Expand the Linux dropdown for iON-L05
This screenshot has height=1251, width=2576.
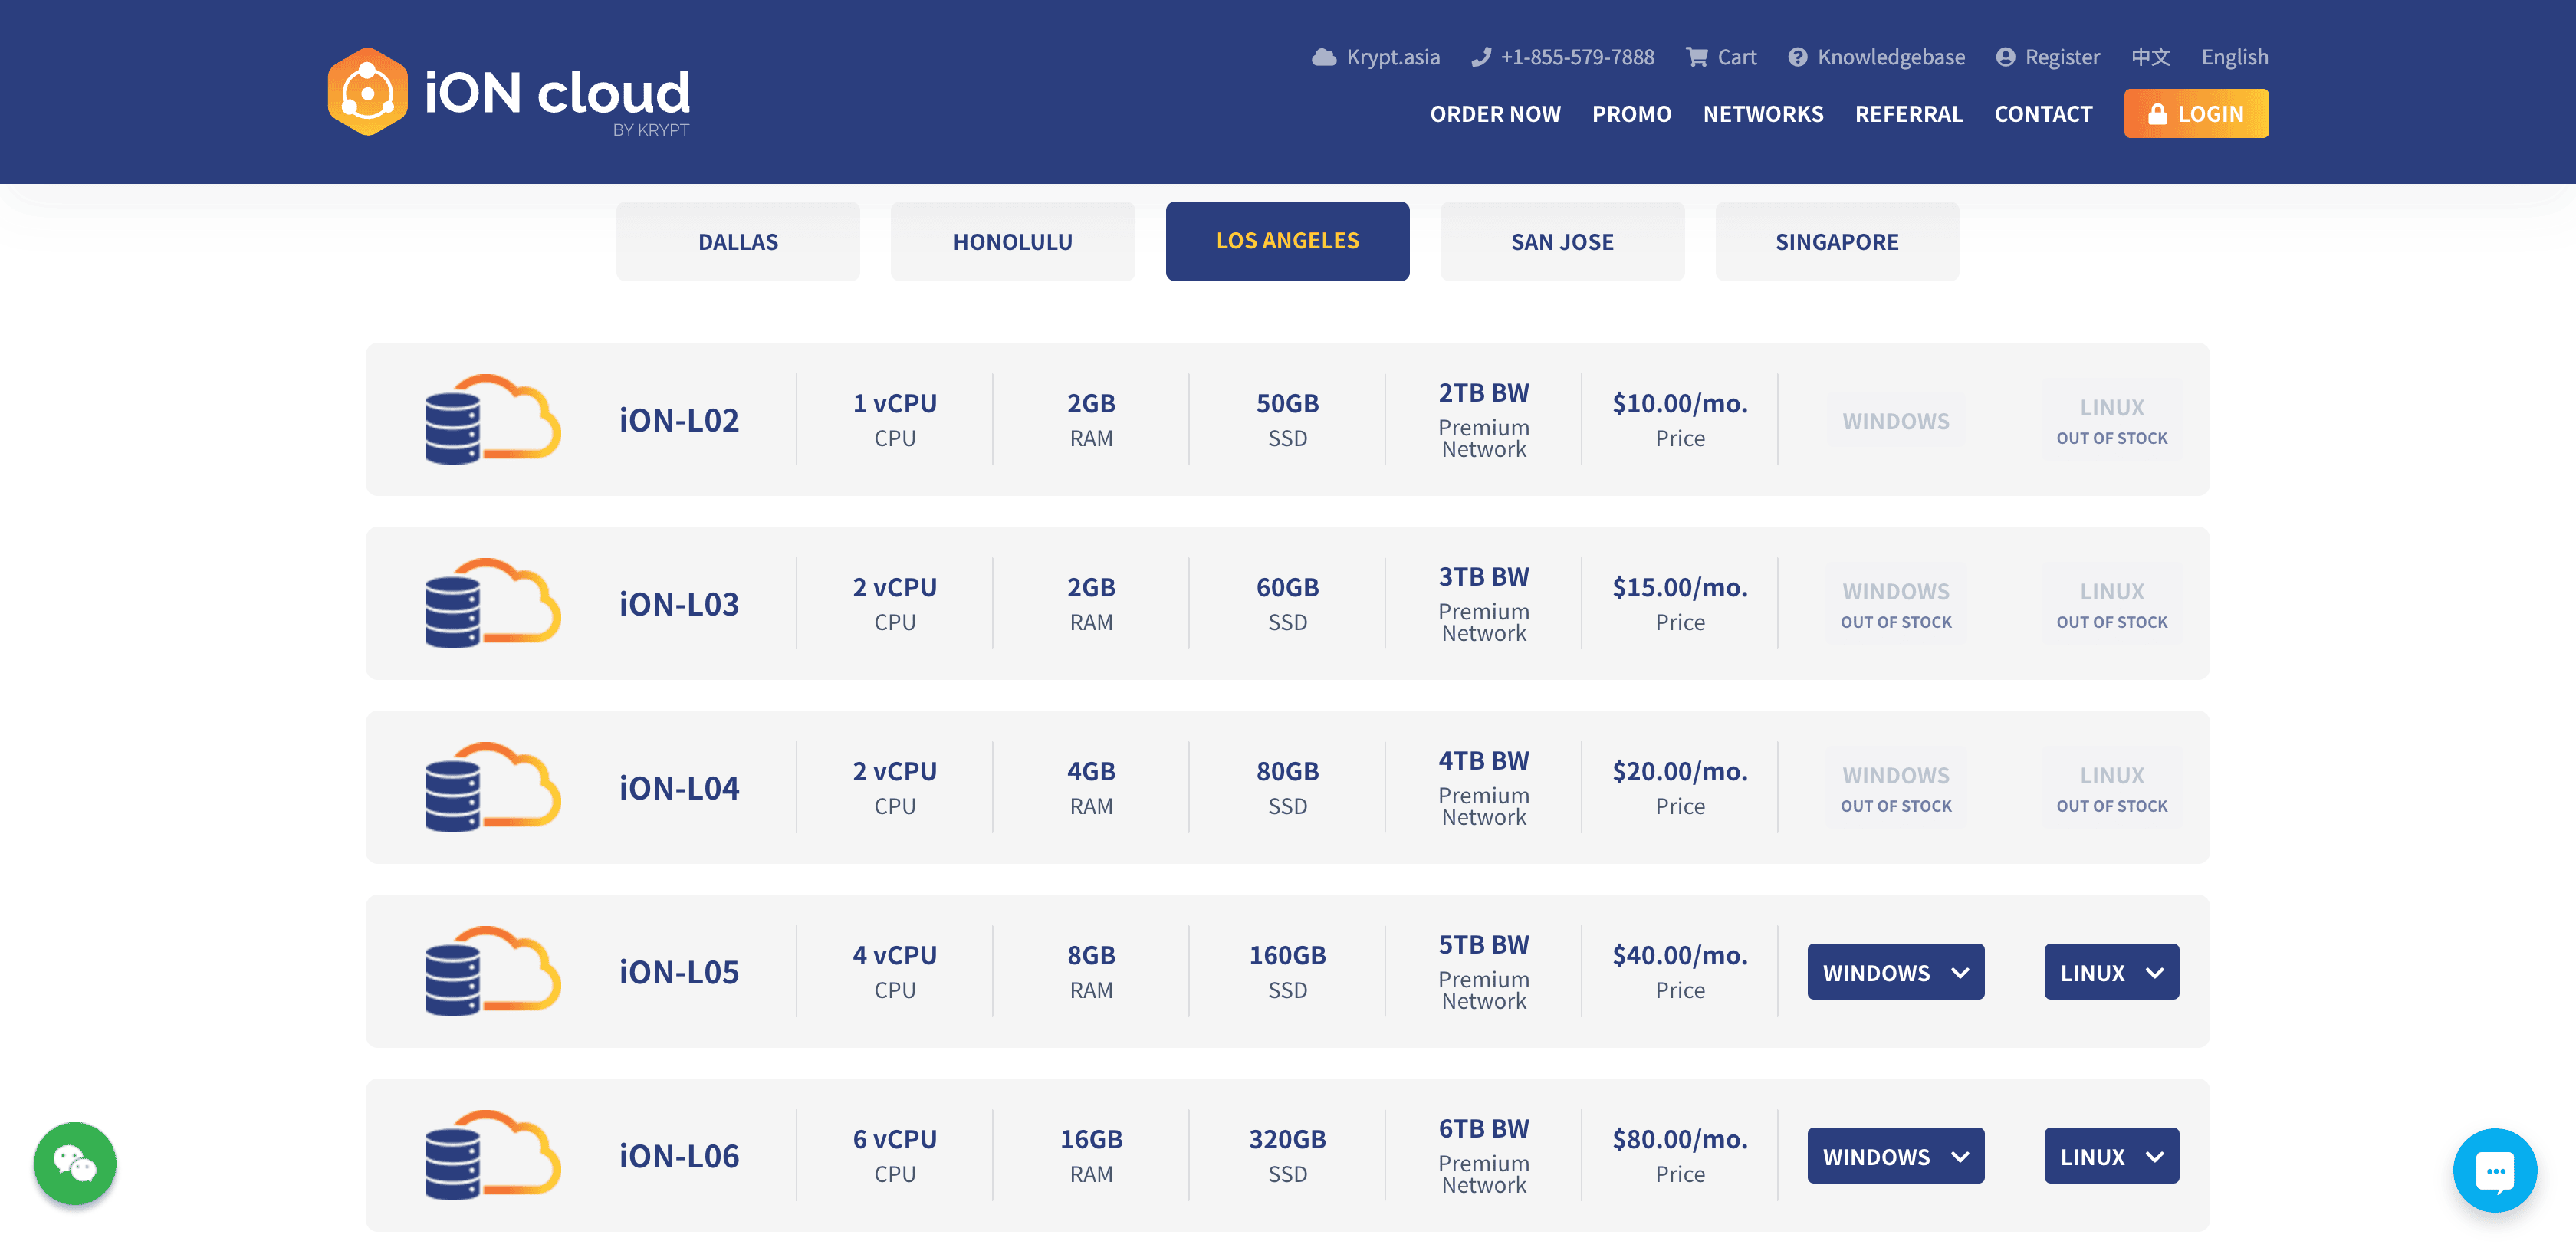2111,972
